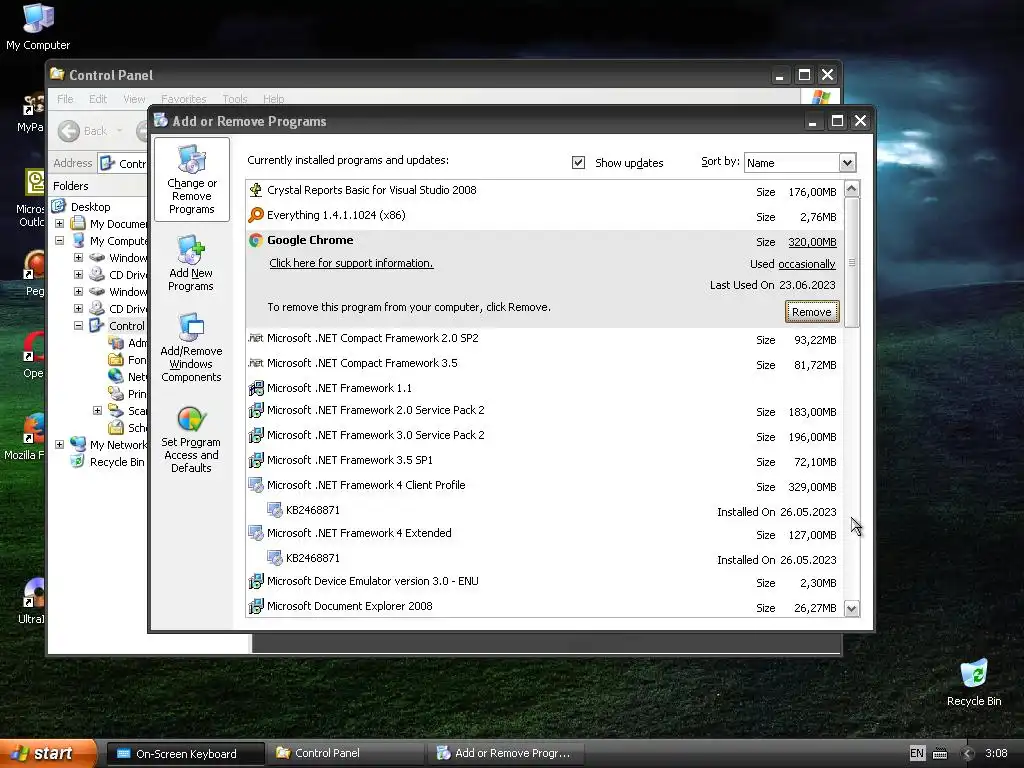
Task: Open My Computer desktop icon
Action: (x=38, y=26)
